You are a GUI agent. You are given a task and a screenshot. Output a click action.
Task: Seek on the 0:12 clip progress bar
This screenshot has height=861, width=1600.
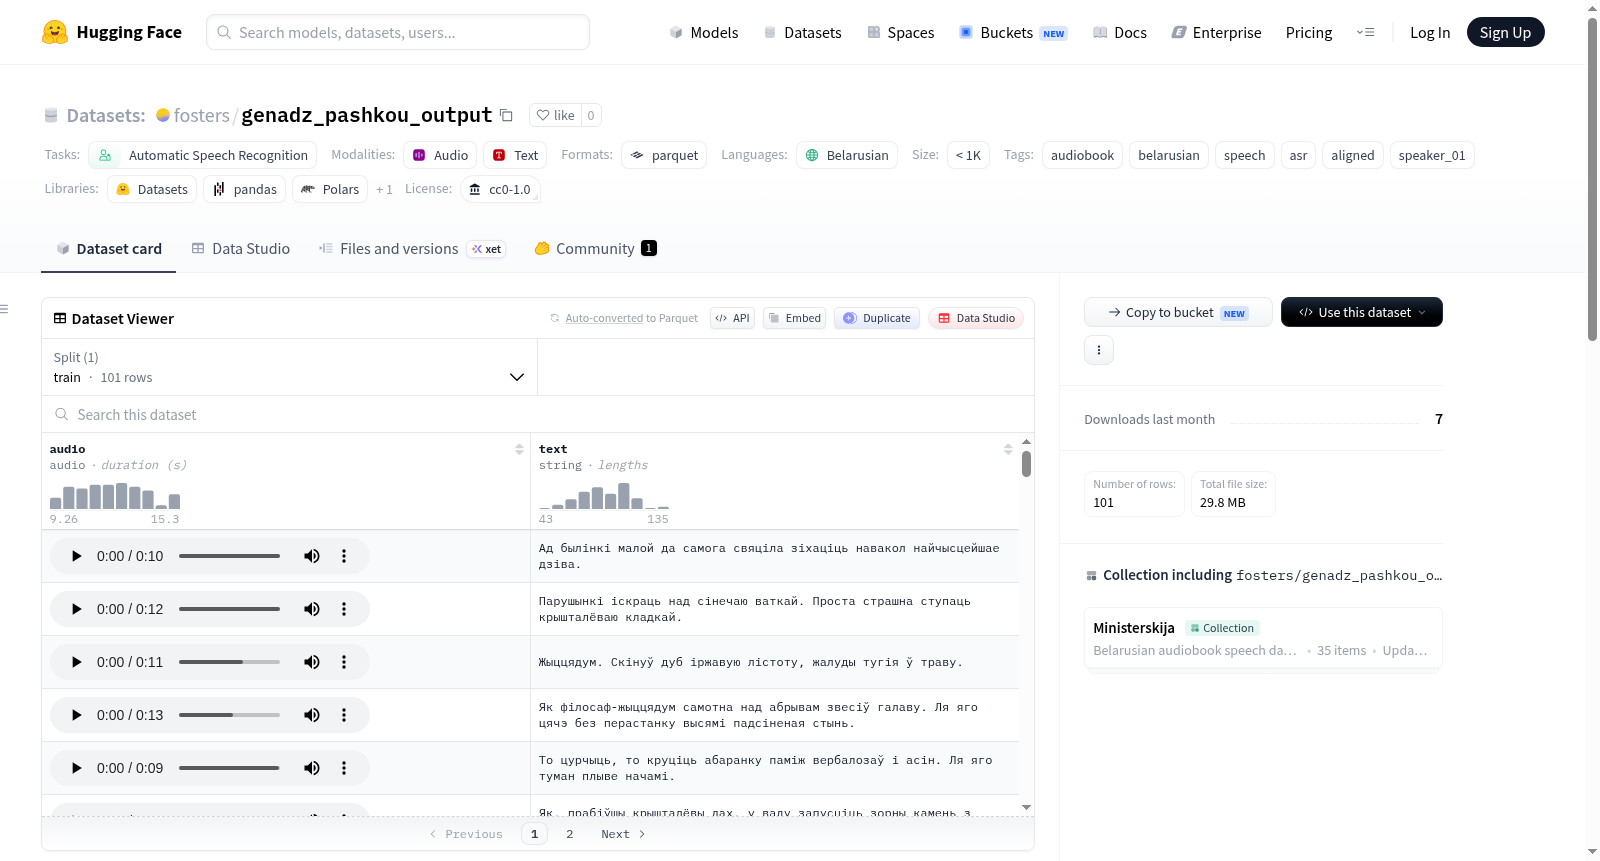tap(229, 609)
